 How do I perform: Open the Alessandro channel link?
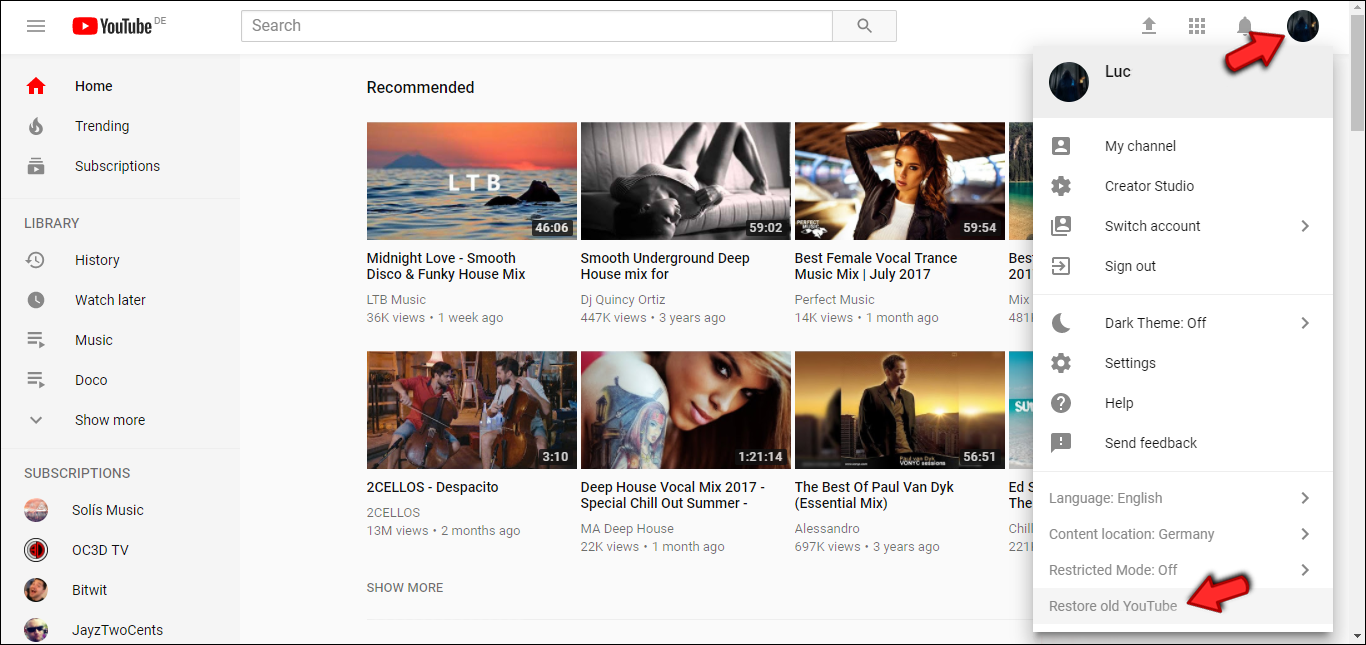point(827,529)
